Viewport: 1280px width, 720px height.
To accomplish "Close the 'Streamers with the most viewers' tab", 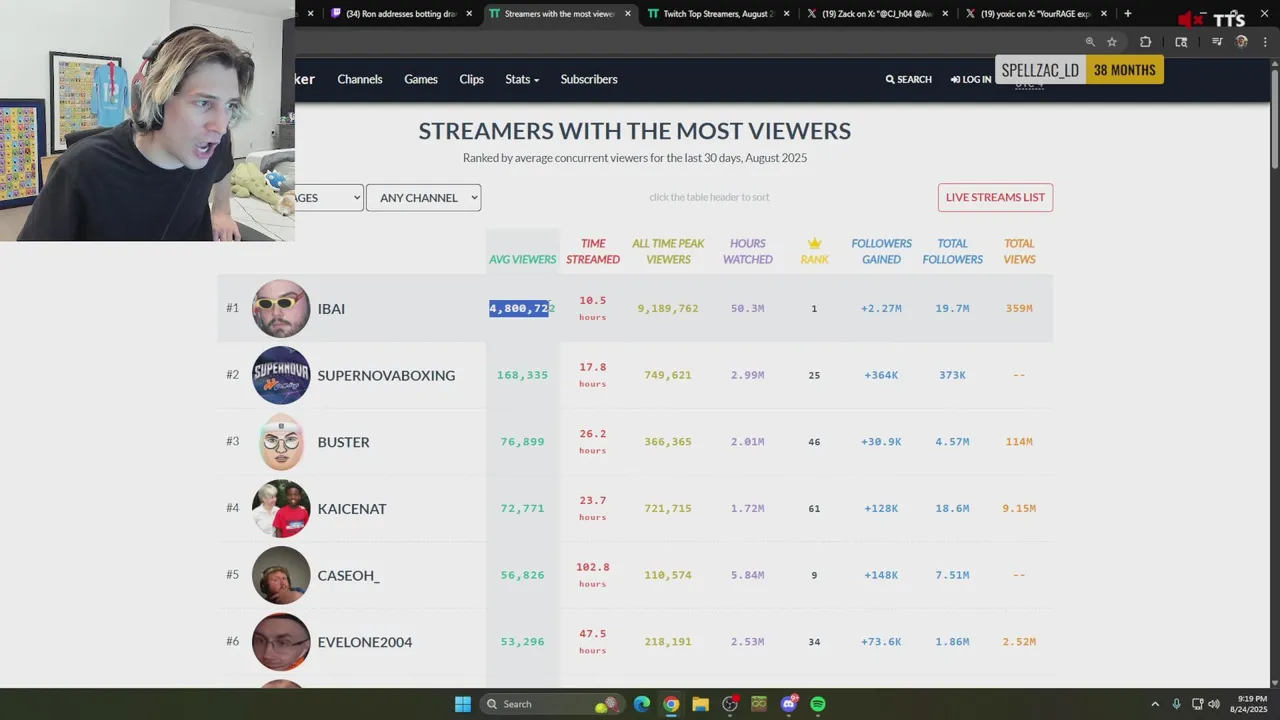I will pyautogui.click(x=628, y=14).
